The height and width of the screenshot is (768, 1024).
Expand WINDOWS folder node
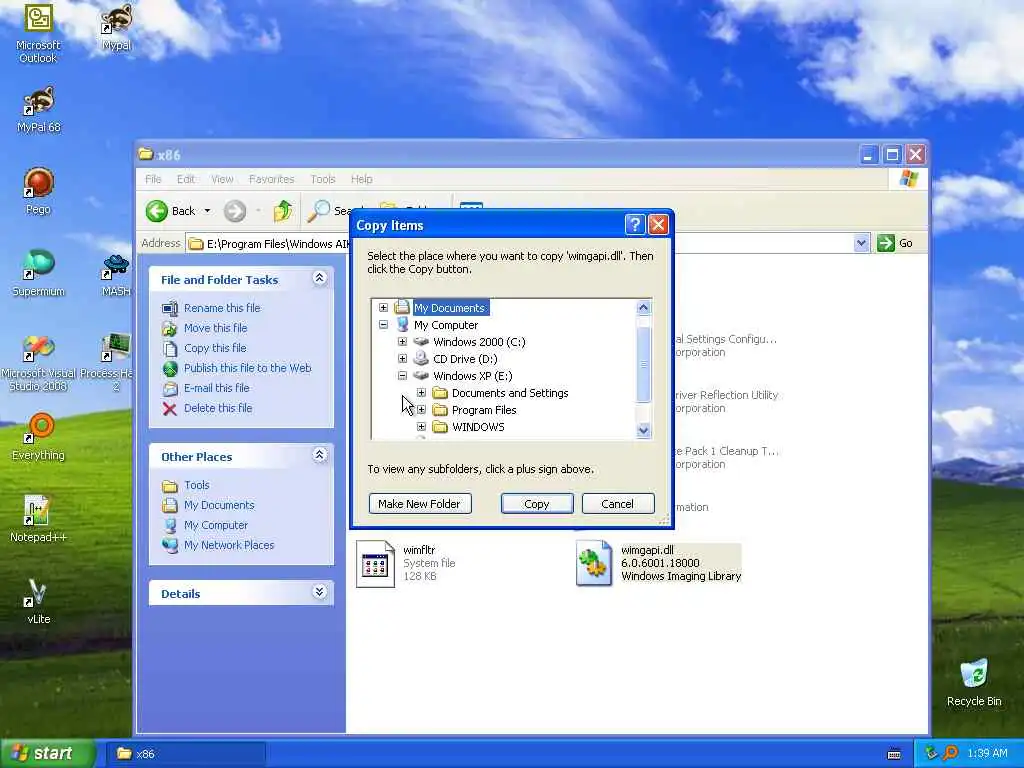[421, 426]
